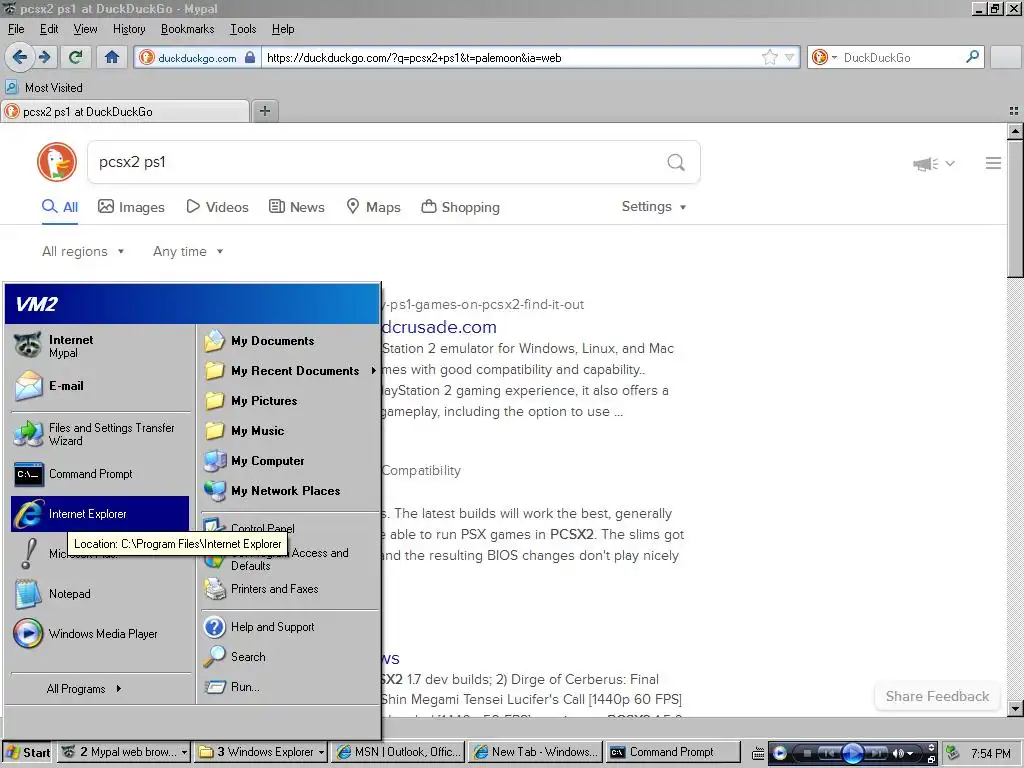Launch Windows Media Player from Start menu
1024x768 pixels.
click(x=100, y=633)
